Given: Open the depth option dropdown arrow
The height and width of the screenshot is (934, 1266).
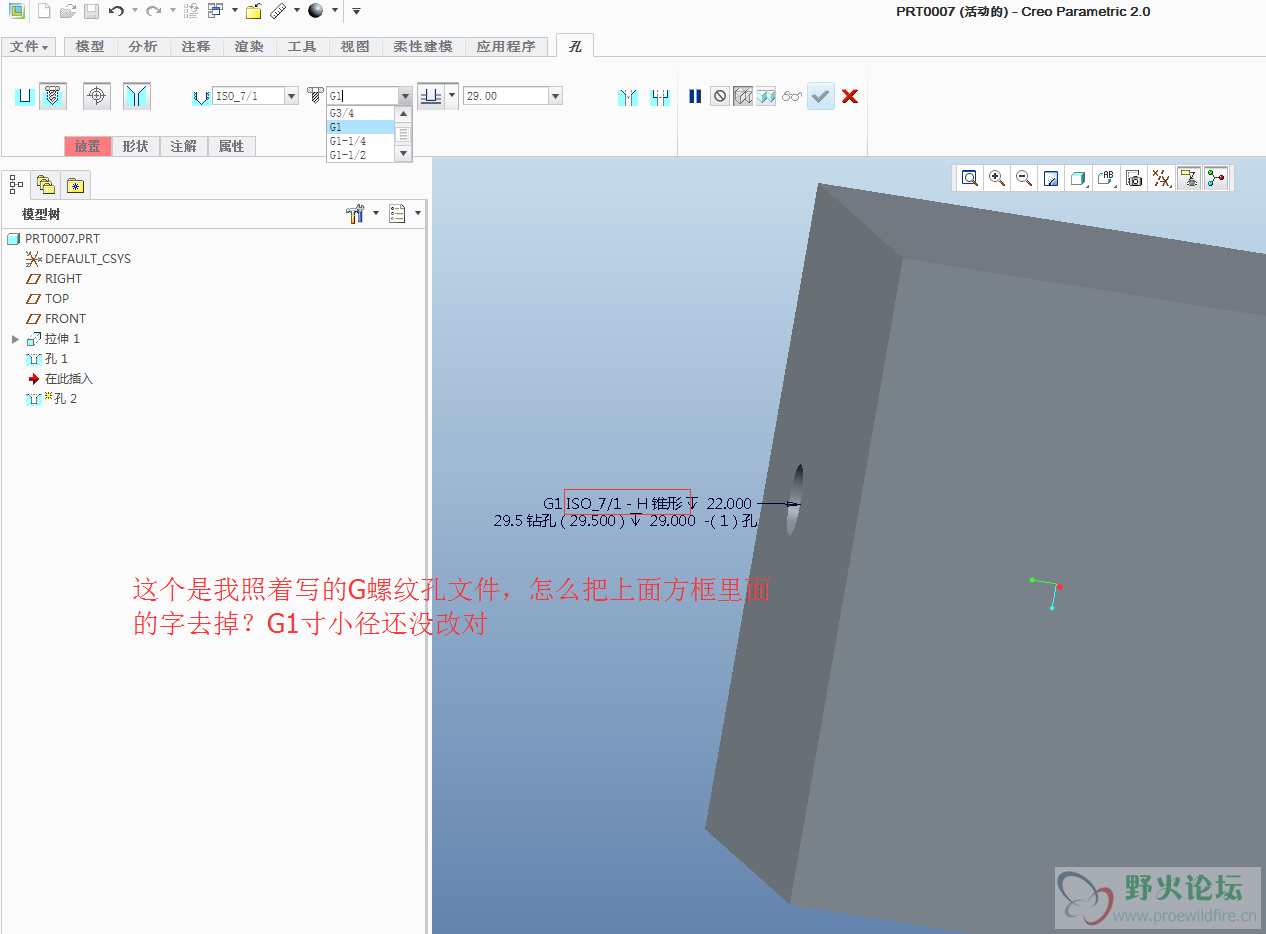Looking at the screenshot, I should [x=452, y=96].
